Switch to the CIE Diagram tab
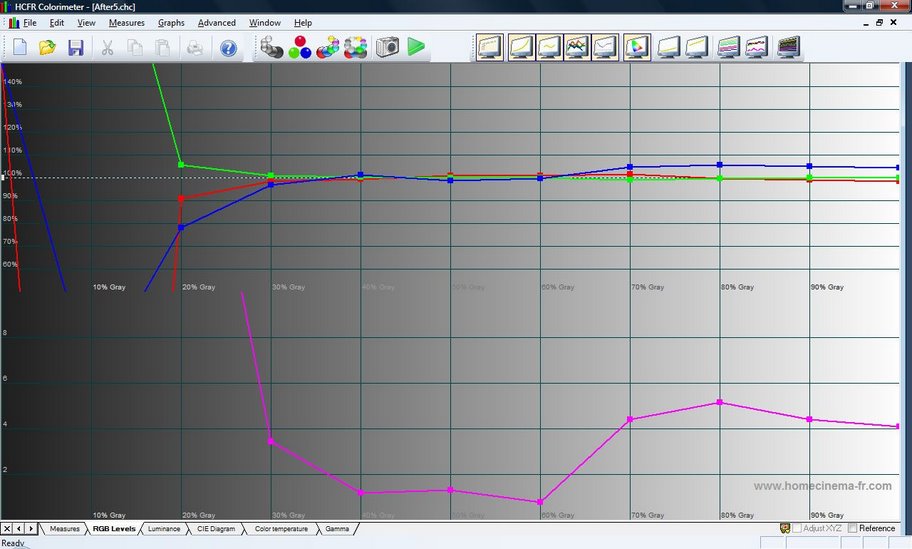912x549 pixels. point(216,529)
